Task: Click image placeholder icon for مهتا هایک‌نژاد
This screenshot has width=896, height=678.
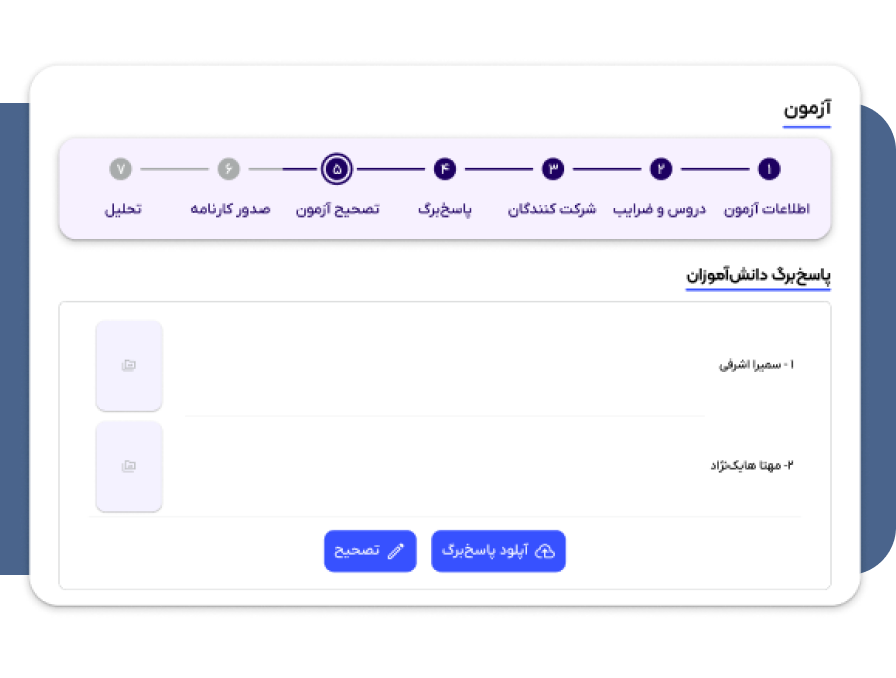Action: (x=129, y=466)
